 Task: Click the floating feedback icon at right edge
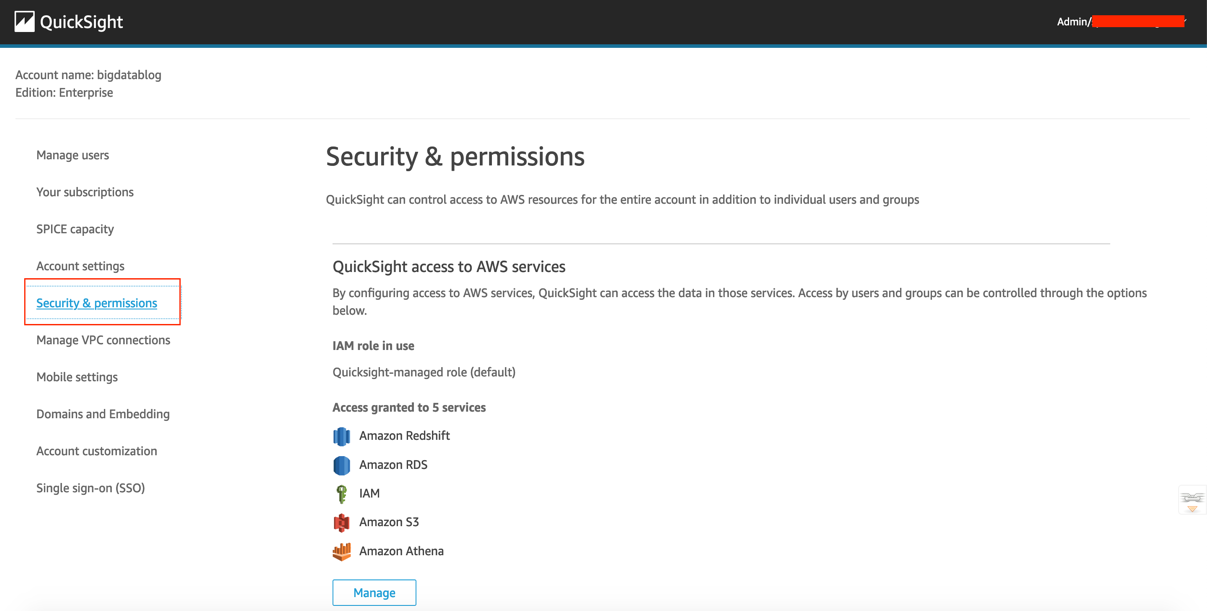point(1192,501)
